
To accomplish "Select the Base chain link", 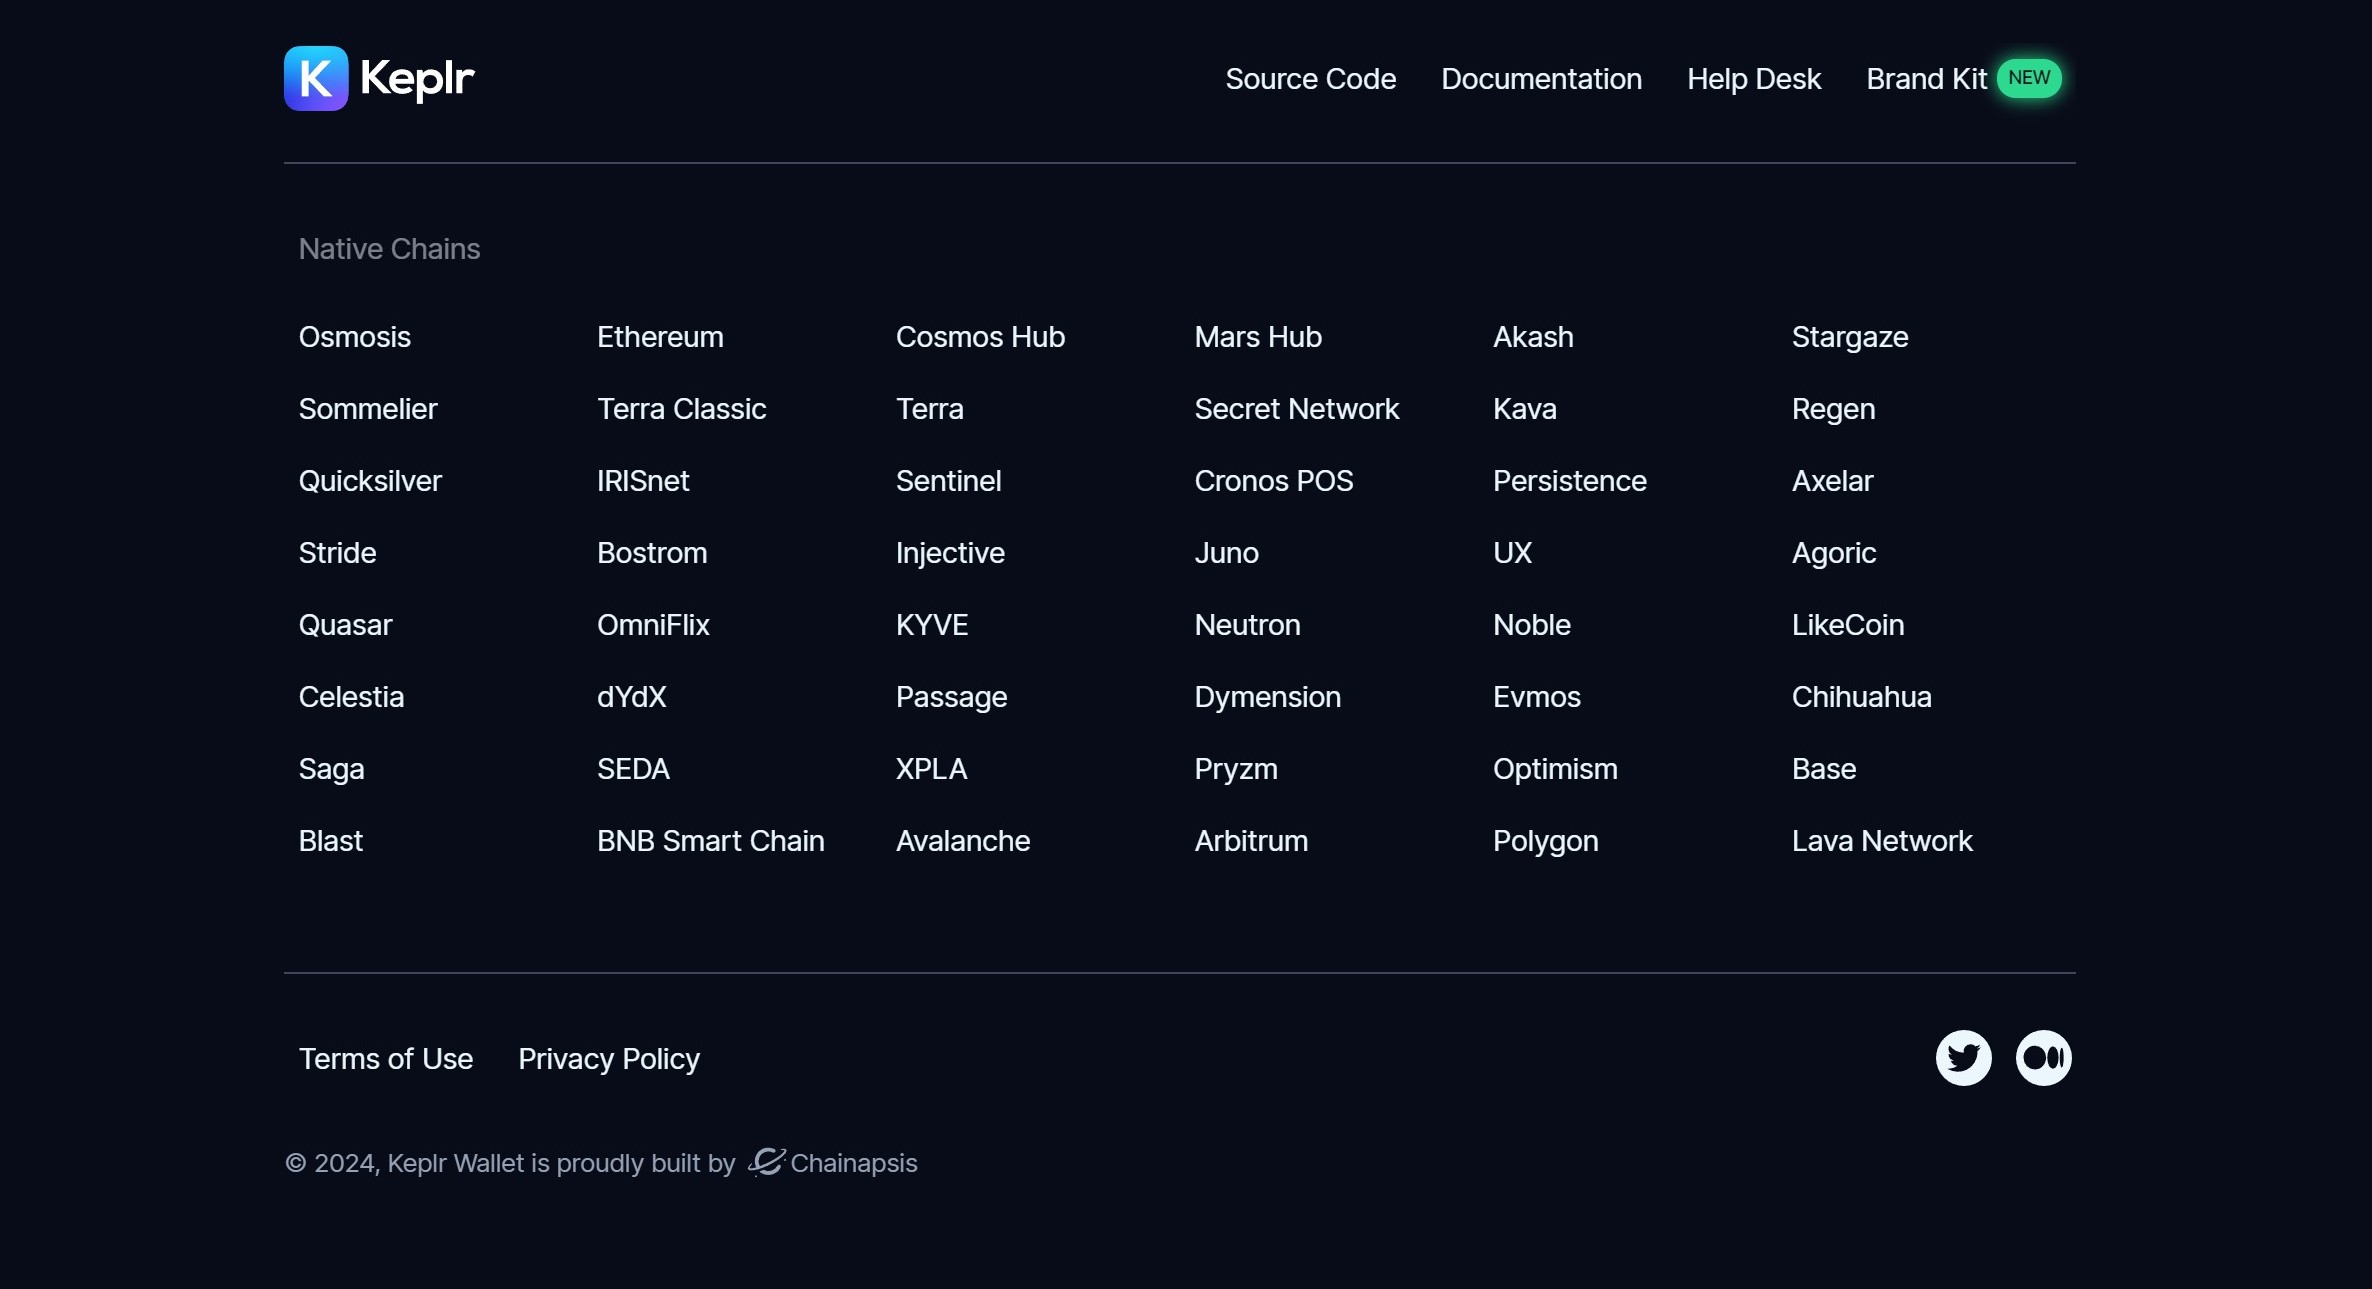I will coord(1824,769).
